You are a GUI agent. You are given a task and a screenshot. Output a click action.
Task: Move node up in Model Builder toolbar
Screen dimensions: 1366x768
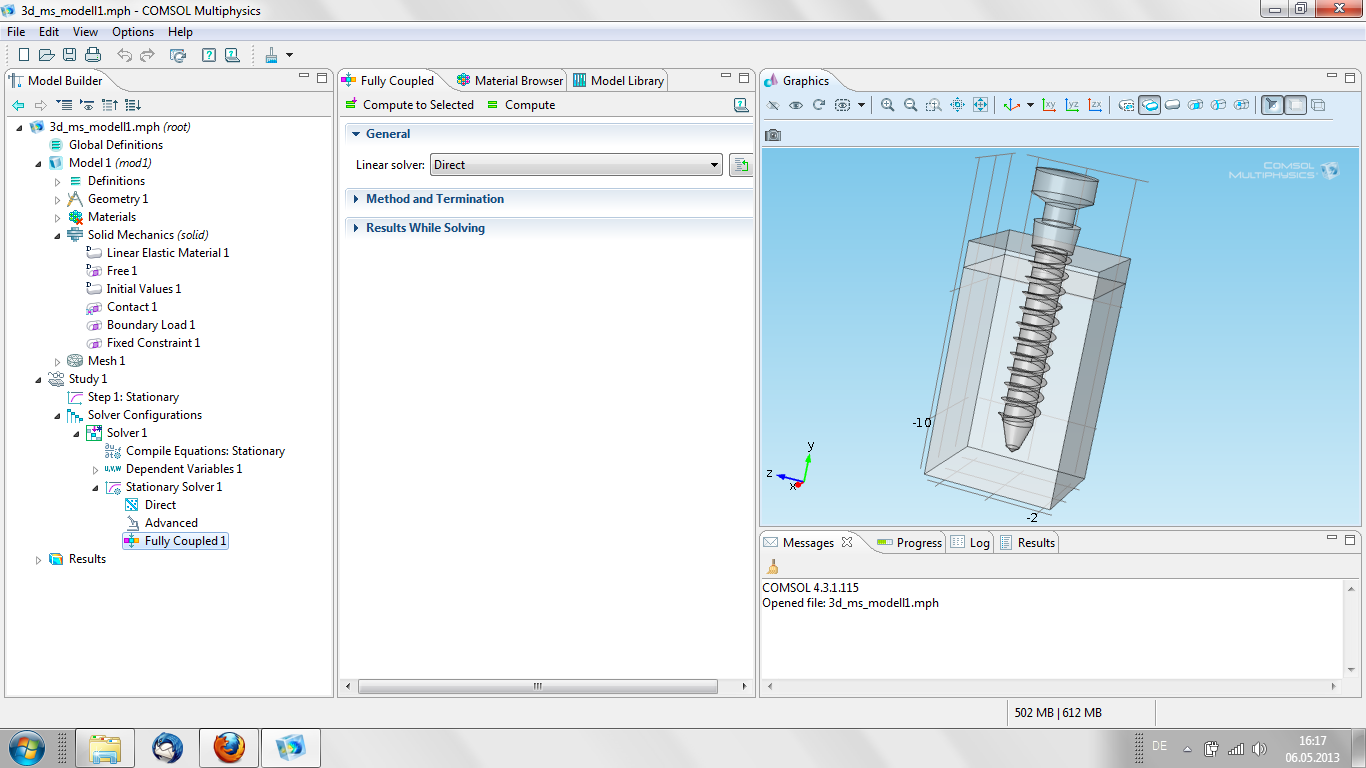click(x=110, y=105)
